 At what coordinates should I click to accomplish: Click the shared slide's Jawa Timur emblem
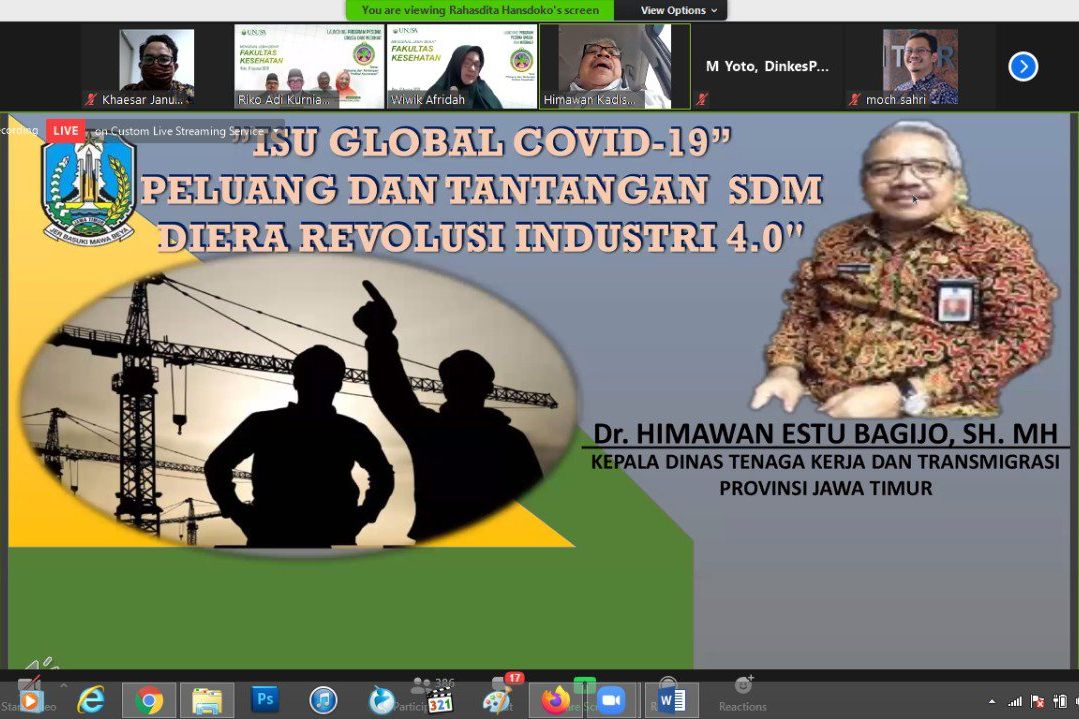pyautogui.click(x=87, y=189)
